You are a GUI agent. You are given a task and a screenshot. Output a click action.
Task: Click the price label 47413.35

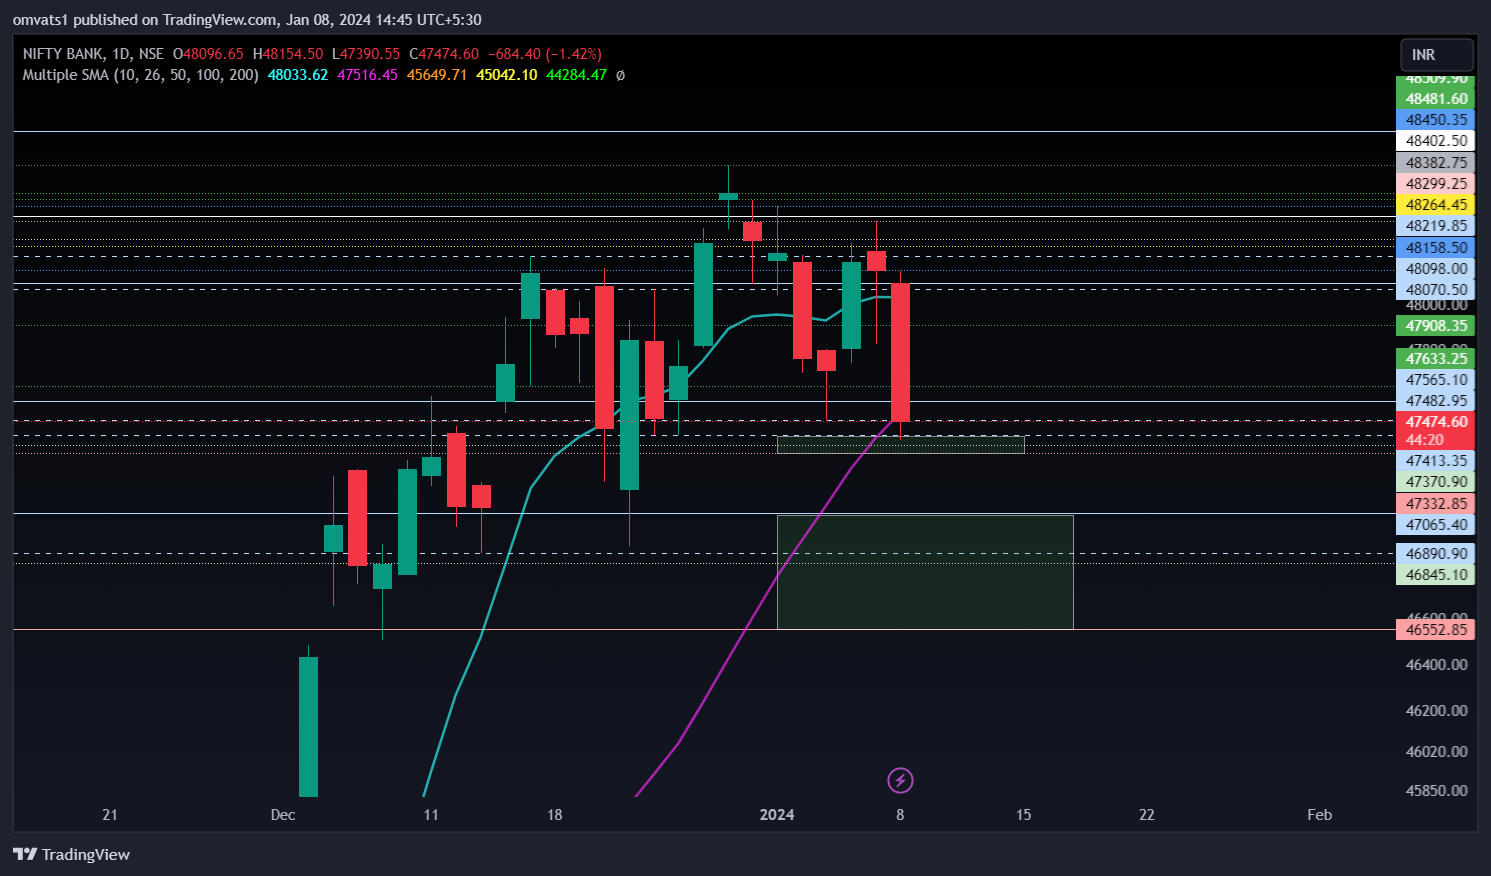[1436, 461]
